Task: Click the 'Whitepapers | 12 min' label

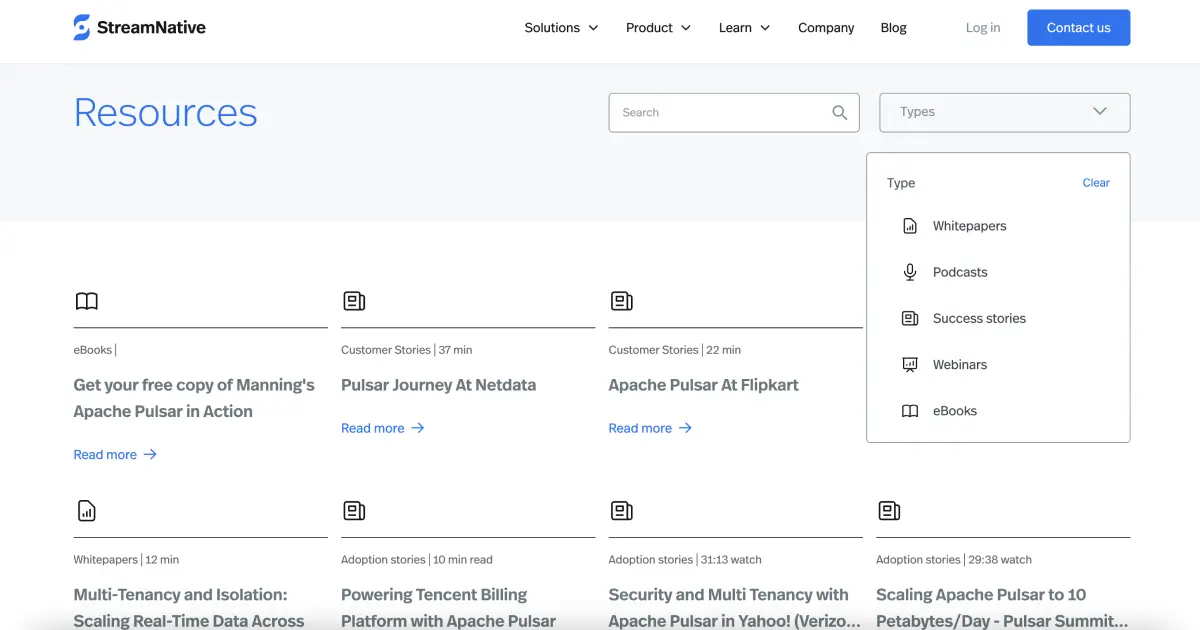Action: [126, 560]
